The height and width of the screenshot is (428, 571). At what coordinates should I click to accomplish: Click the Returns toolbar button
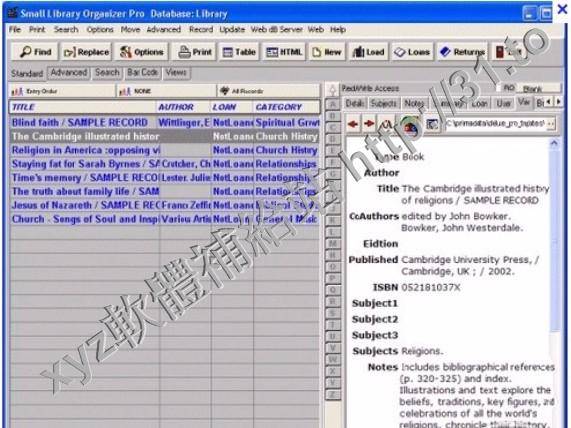pyautogui.click(x=462, y=52)
